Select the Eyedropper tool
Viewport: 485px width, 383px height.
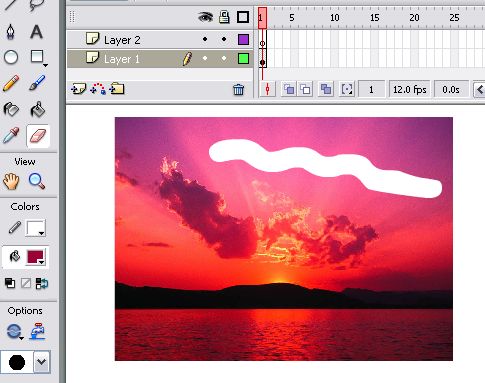11,135
